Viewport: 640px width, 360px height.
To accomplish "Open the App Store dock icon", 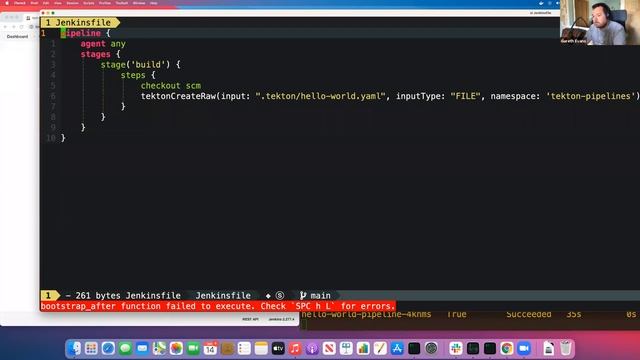I will [397, 349].
